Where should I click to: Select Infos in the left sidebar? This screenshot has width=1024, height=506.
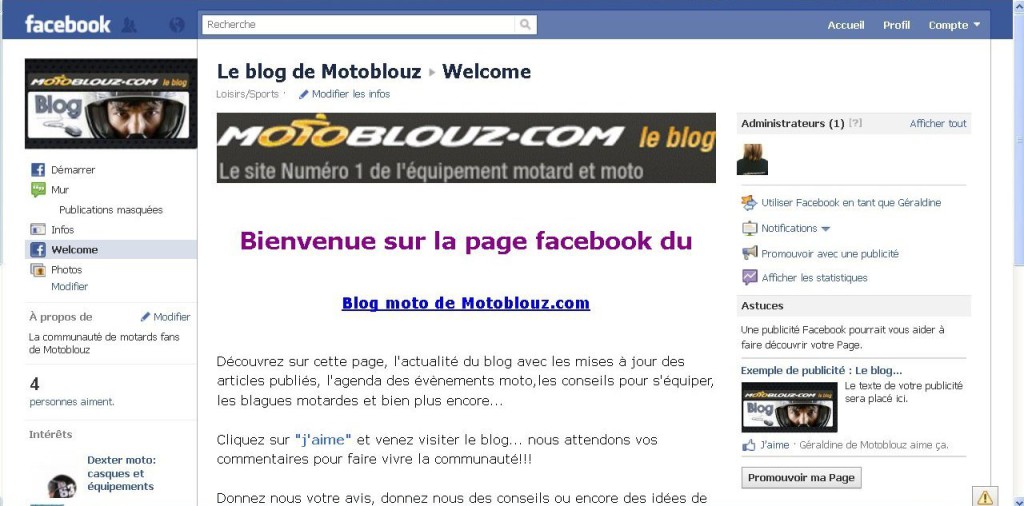click(x=62, y=230)
